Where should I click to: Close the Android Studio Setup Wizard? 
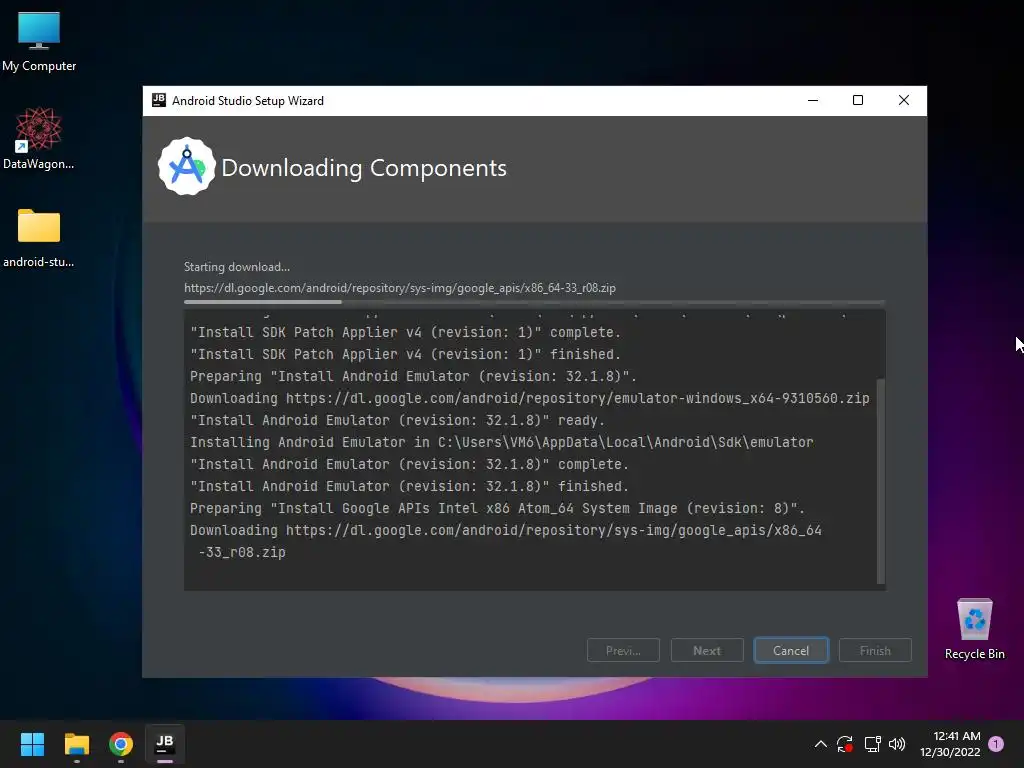904,101
